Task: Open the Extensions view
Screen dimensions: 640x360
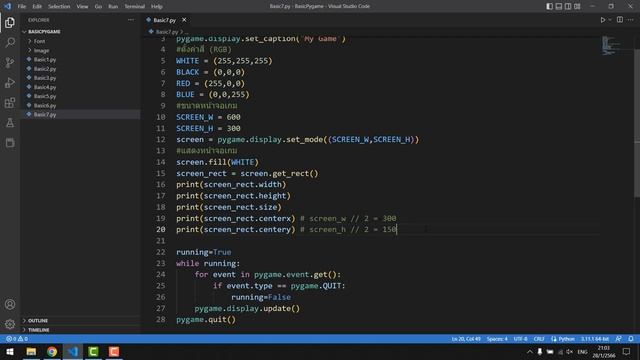Action: point(10,102)
